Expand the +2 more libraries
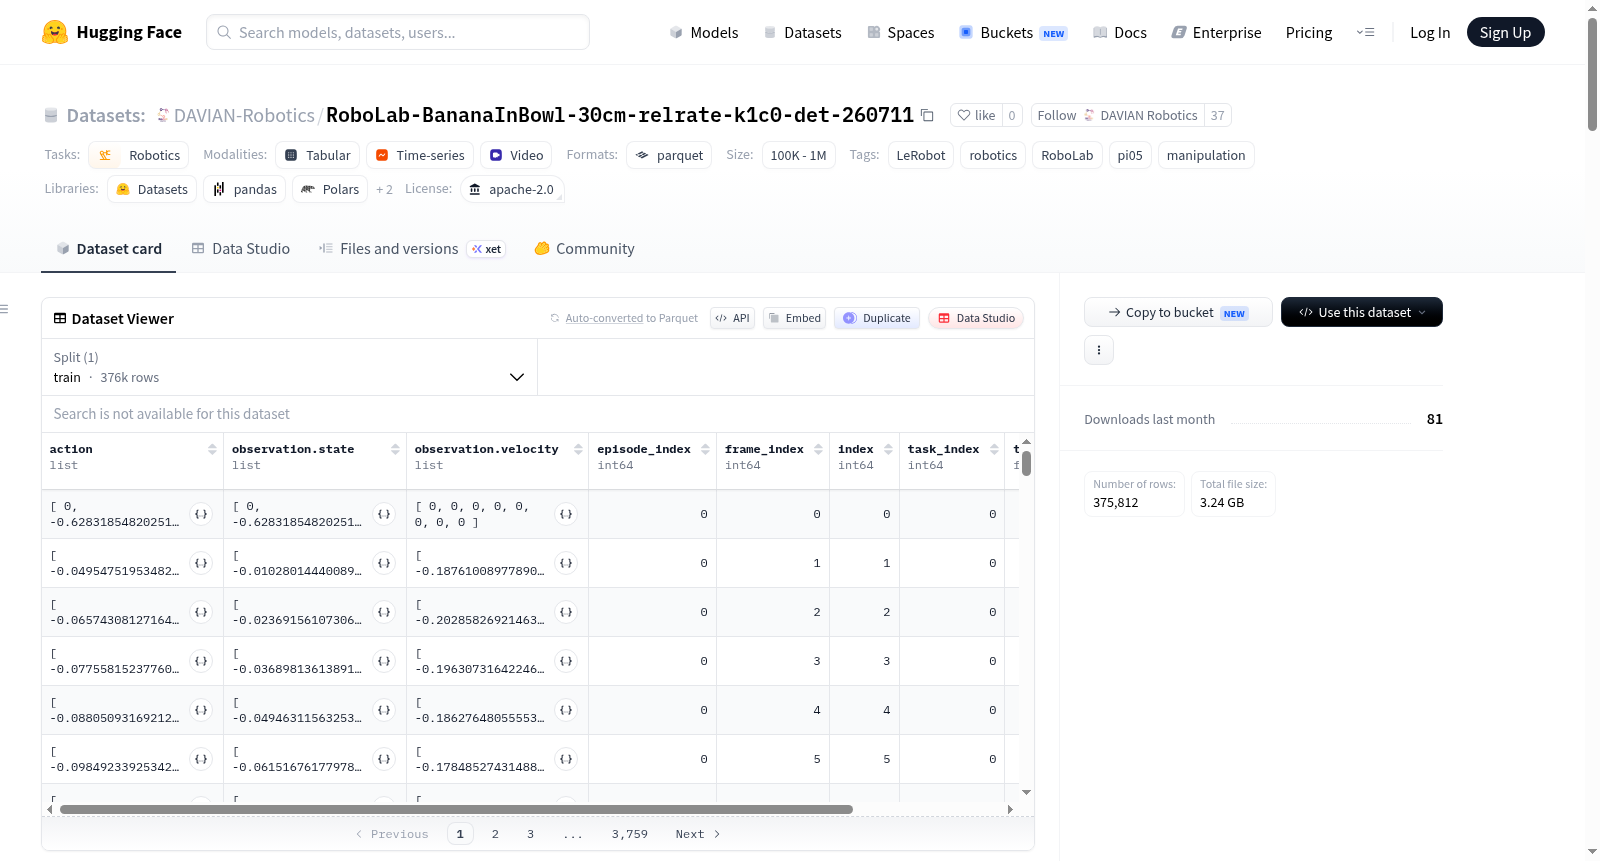Viewport: 1600px width, 861px height. coord(384,189)
